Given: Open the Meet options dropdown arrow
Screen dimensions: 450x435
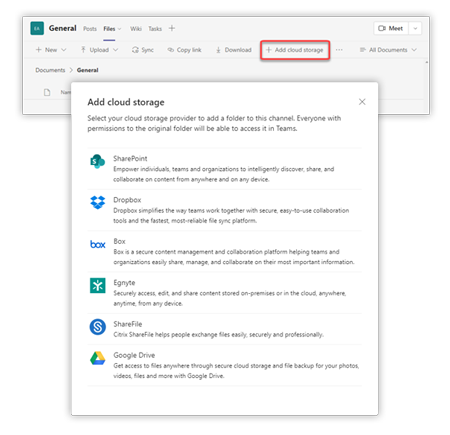Looking at the screenshot, I should point(415,28).
